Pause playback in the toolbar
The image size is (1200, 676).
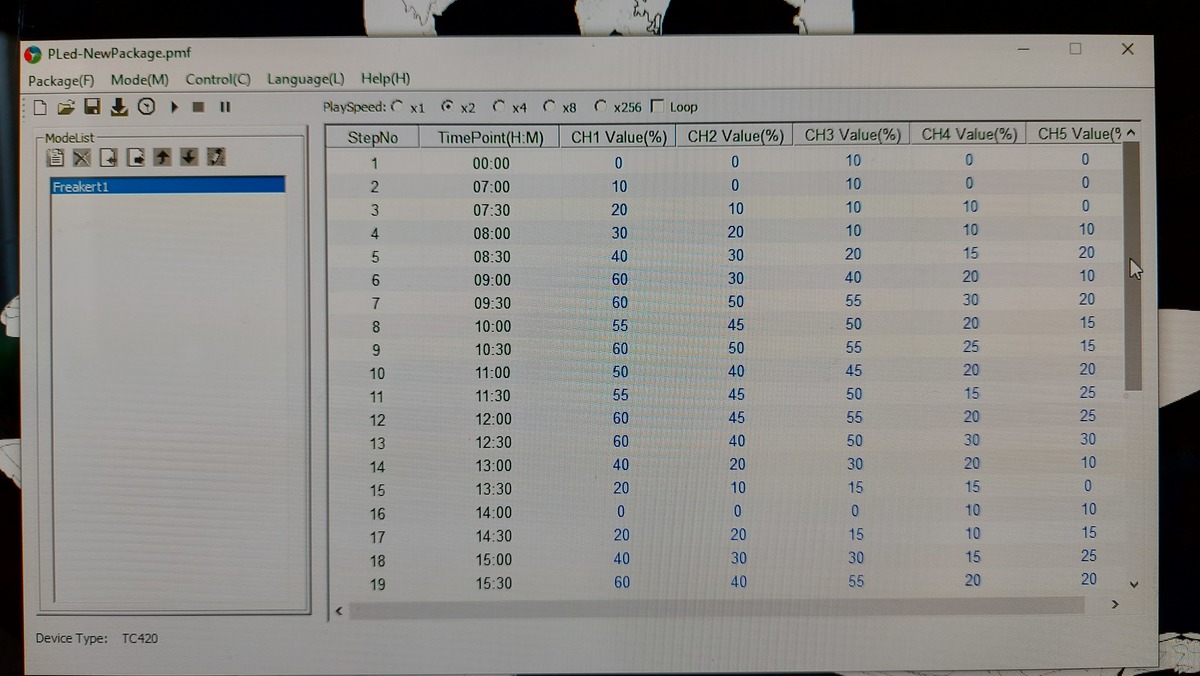225,107
